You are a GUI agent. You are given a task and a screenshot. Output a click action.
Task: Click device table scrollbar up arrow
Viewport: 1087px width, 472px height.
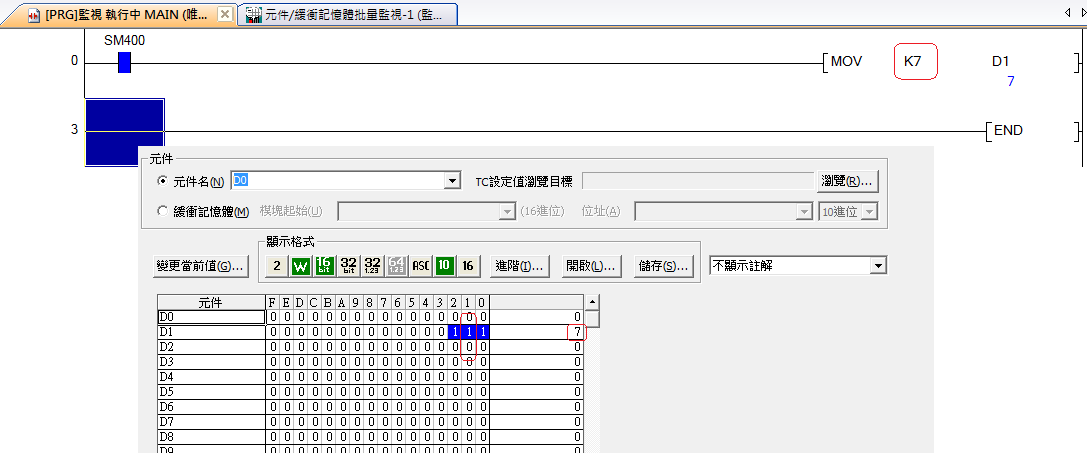coord(592,302)
